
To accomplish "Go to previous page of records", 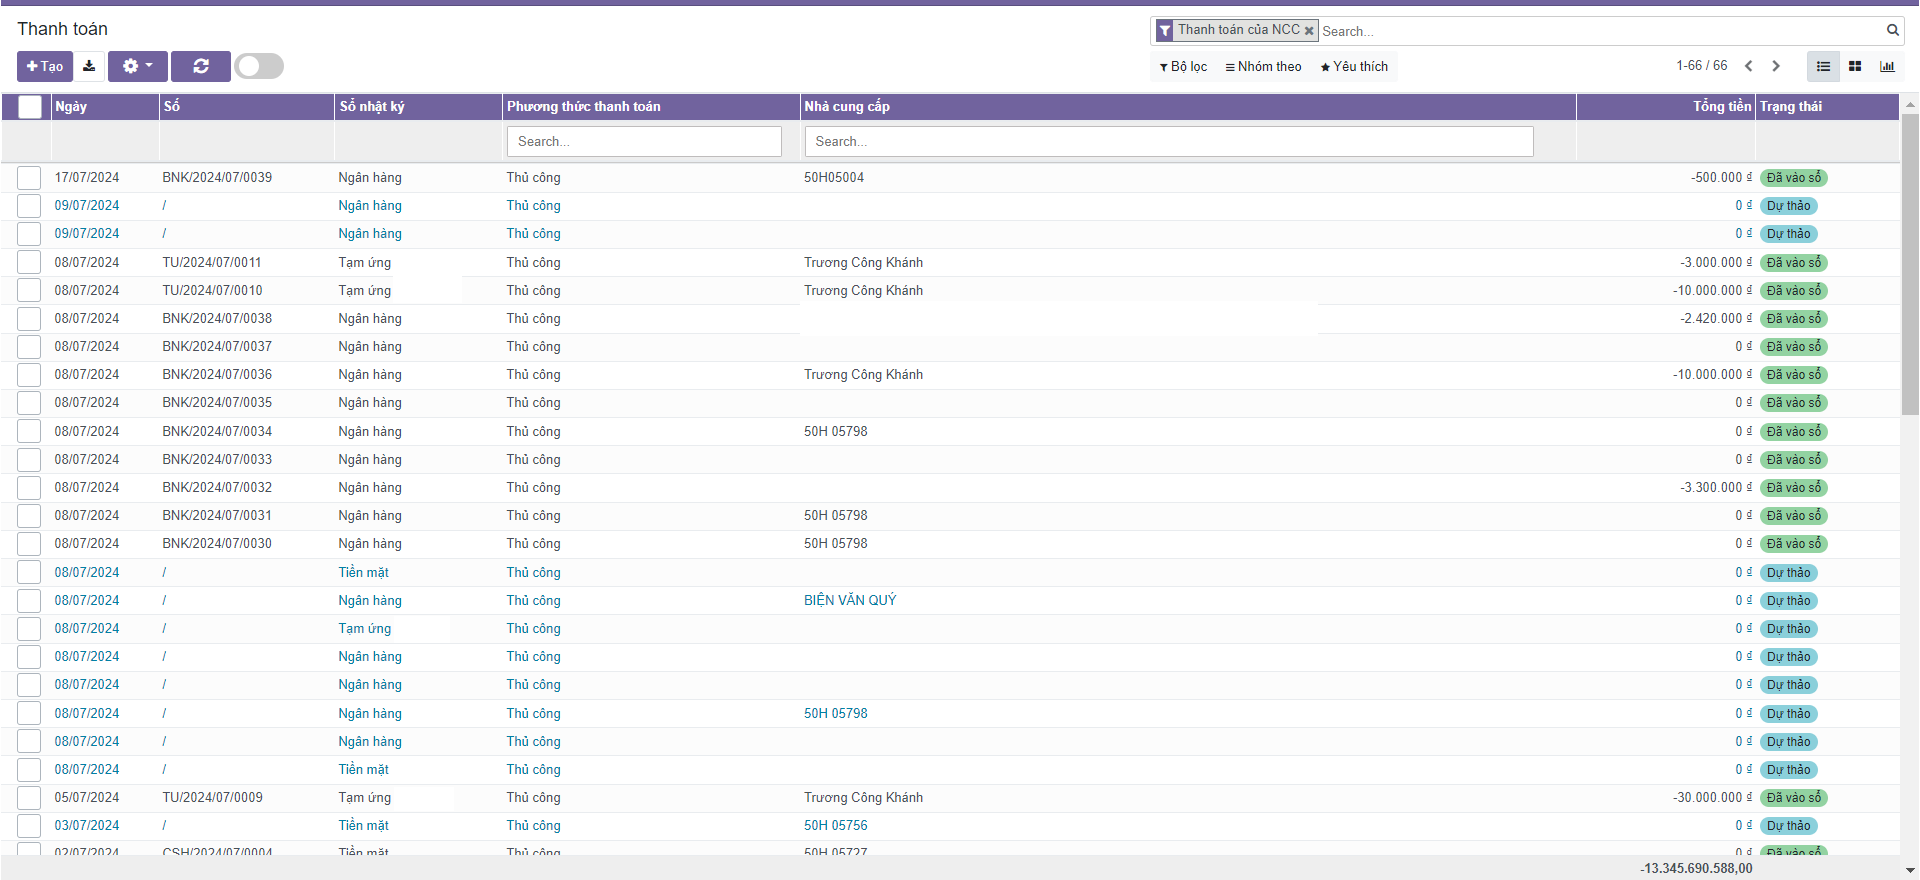I will 1748,66.
